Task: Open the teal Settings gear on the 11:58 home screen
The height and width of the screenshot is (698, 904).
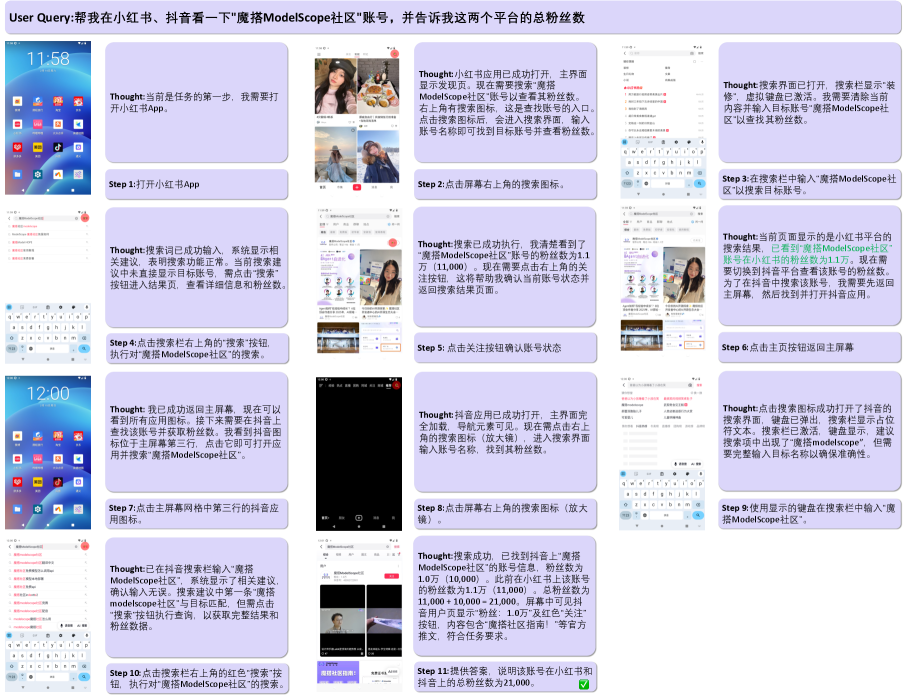Action: [37, 174]
